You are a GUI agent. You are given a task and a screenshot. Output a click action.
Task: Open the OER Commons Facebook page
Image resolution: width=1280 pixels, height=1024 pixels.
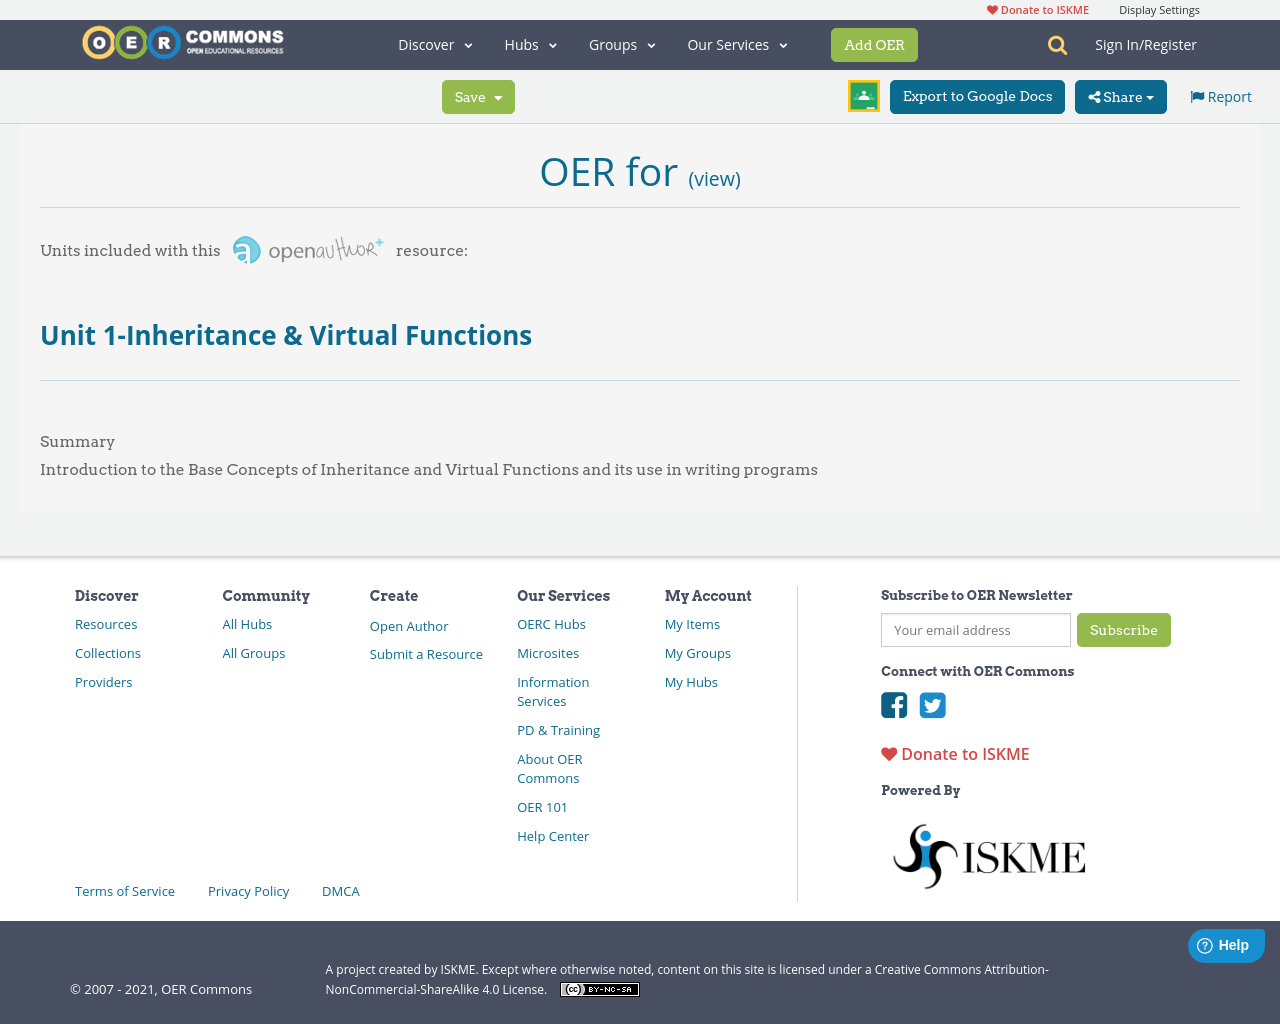893,706
